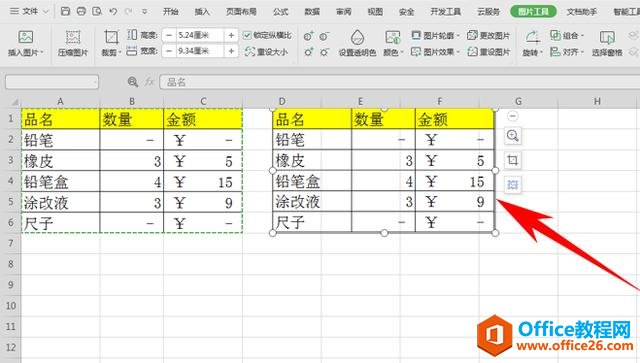Click the formula bar showing 品名
Screen dimensions: 640x363
399,82
